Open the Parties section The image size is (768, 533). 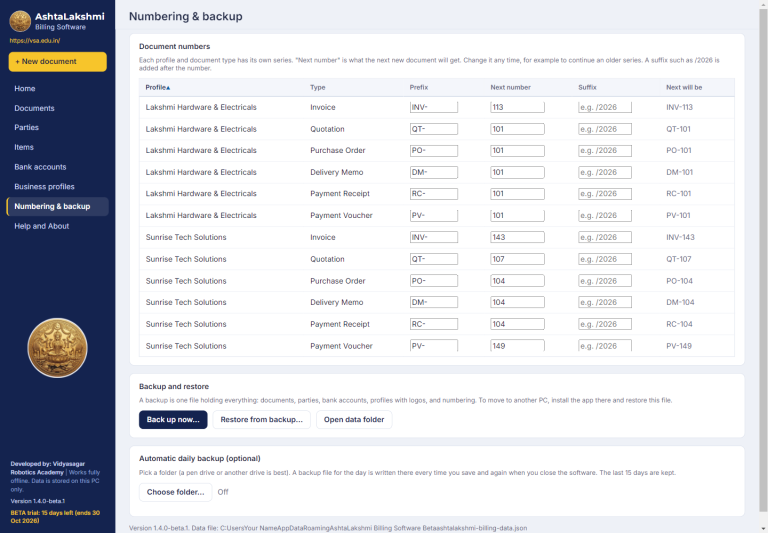click(26, 127)
